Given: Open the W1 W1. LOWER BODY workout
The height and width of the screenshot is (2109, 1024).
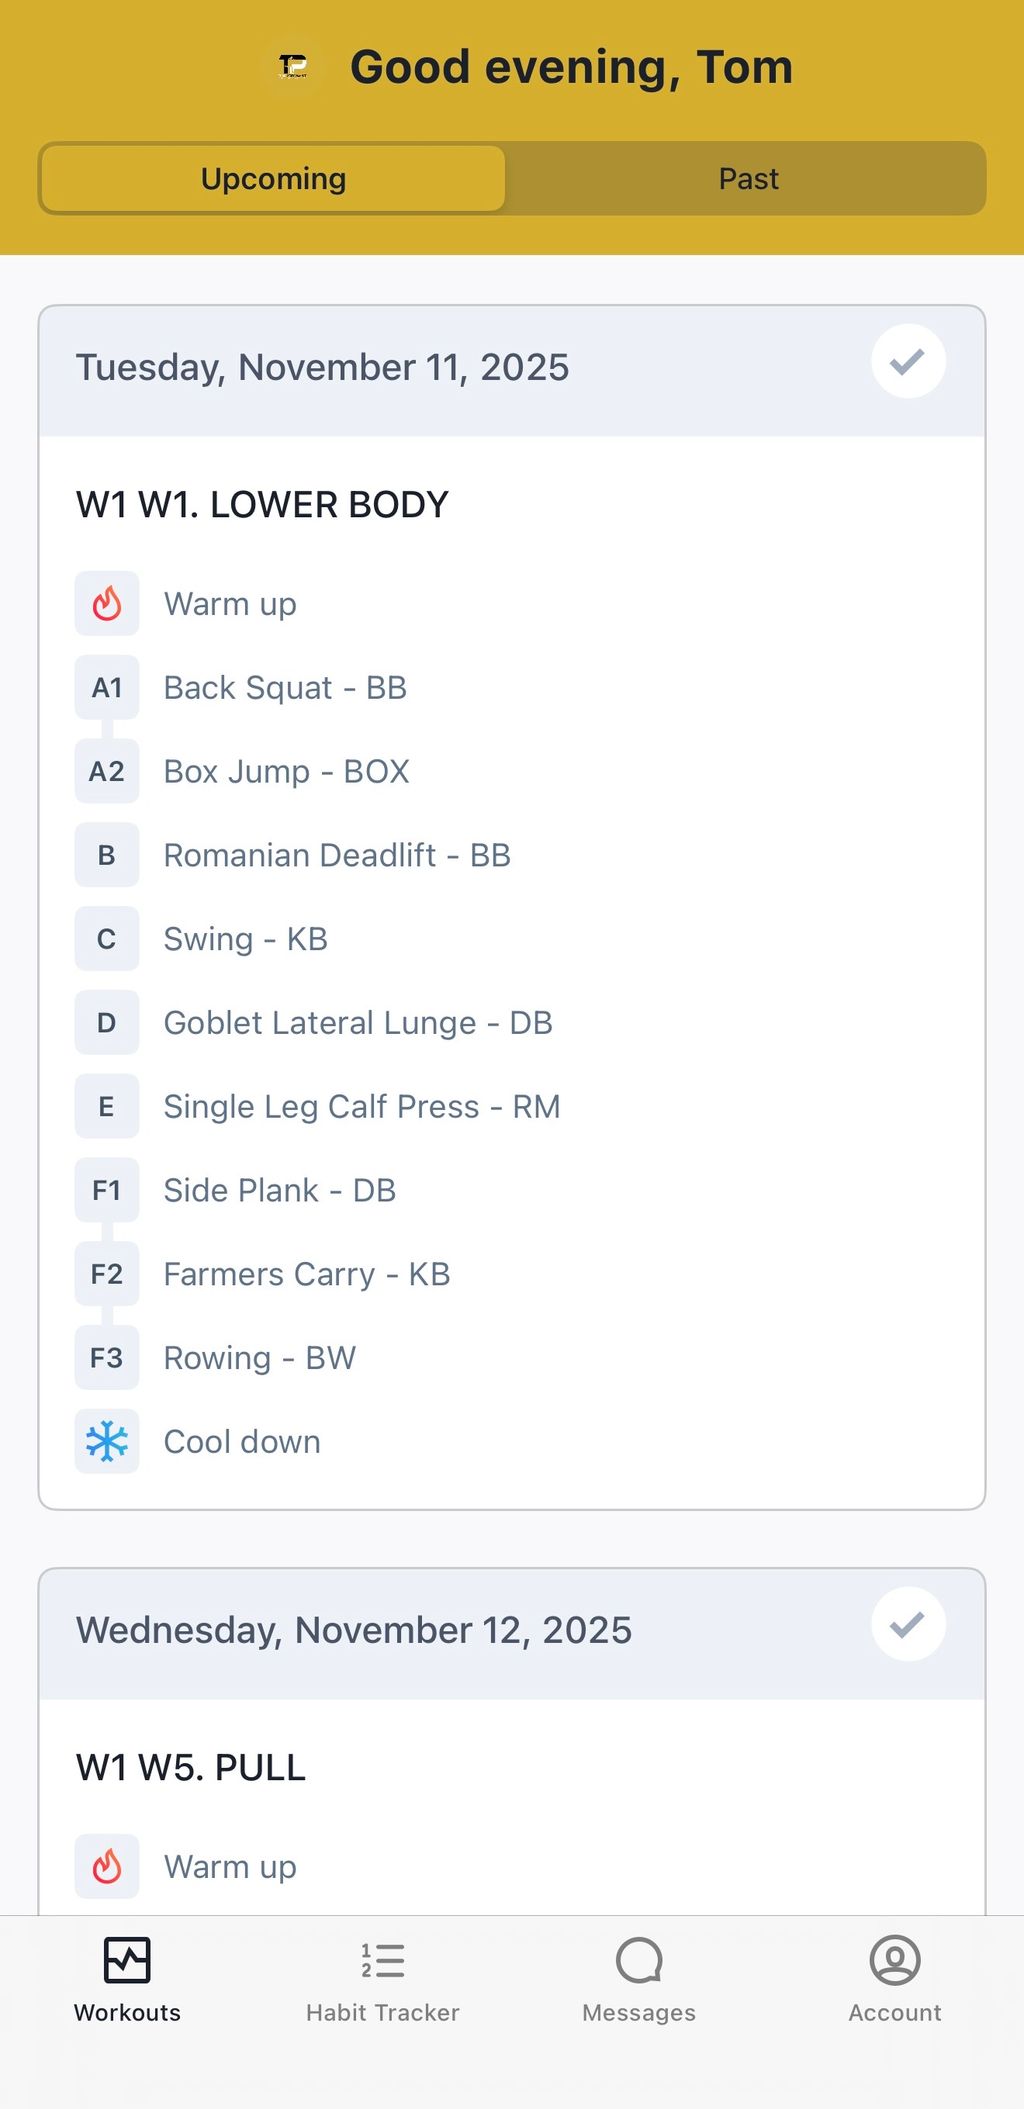Looking at the screenshot, I should (x=262, y=505).
